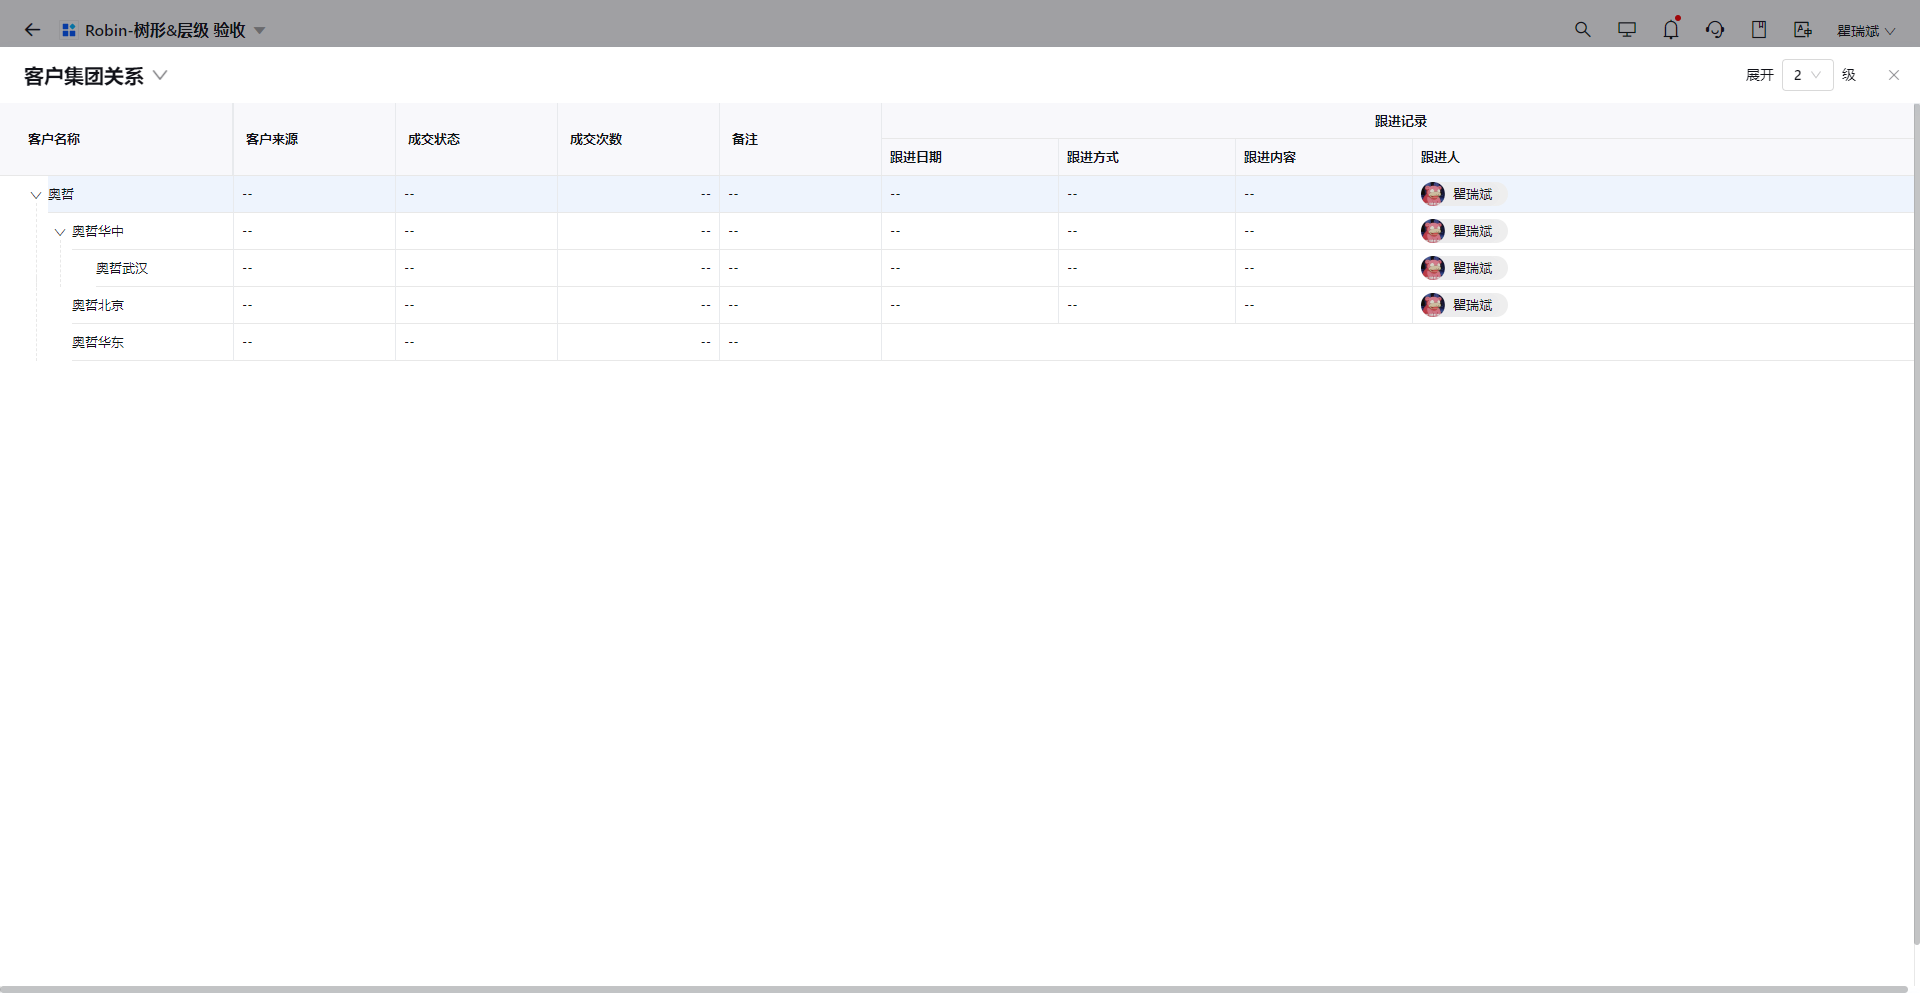Viewport: 1920px width, 993px height.
Task: Click 翟瑞斌 follower tag in 奥哲北京 row
Action: tap(1463, 305)
